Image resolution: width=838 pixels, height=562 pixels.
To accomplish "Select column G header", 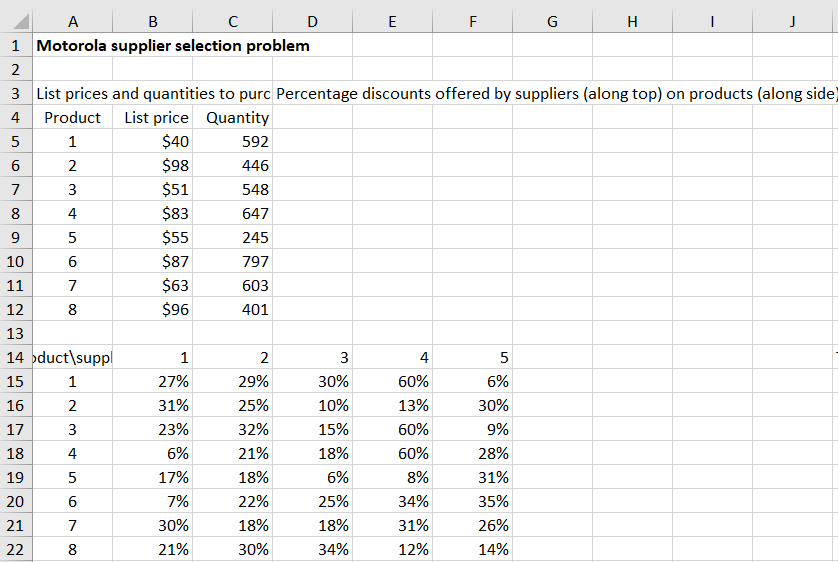I will point(552,22).
